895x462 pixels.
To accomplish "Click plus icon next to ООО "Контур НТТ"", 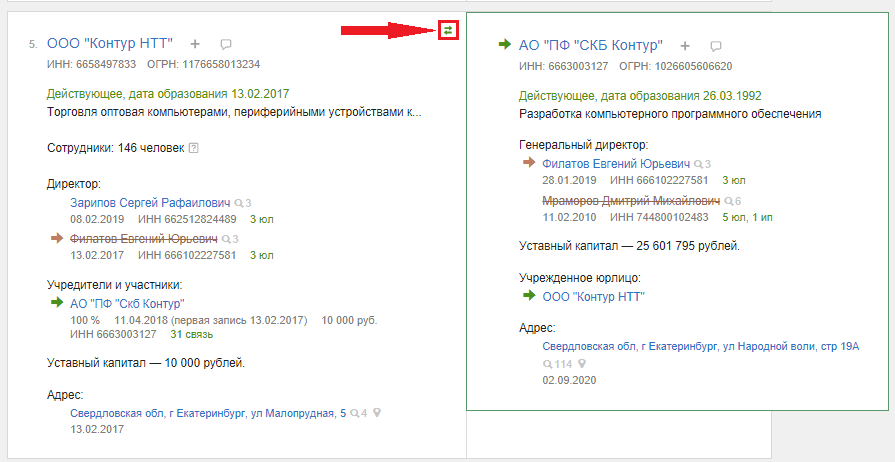I will pyautogui.click(x=195, y=44).
